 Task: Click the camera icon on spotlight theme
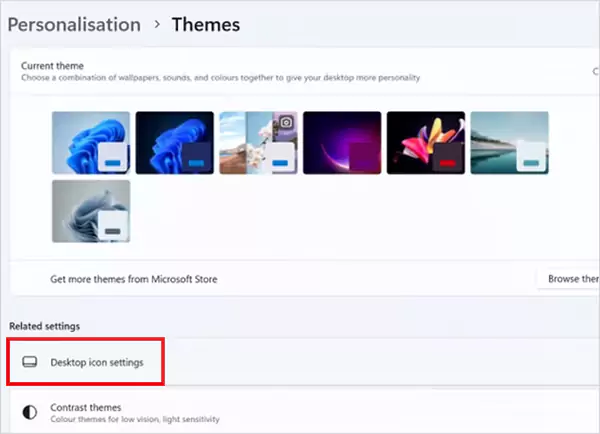point(286,122)
